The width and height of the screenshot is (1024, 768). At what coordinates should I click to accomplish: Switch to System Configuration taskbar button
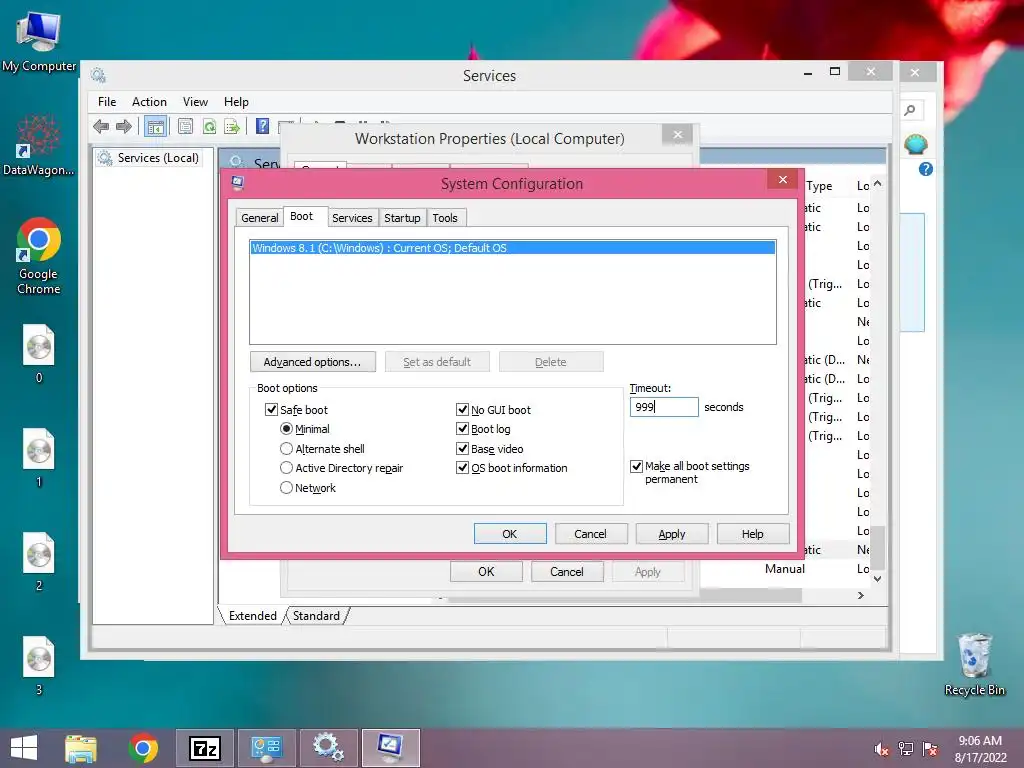pyautogui.click(x=390, y=748)
